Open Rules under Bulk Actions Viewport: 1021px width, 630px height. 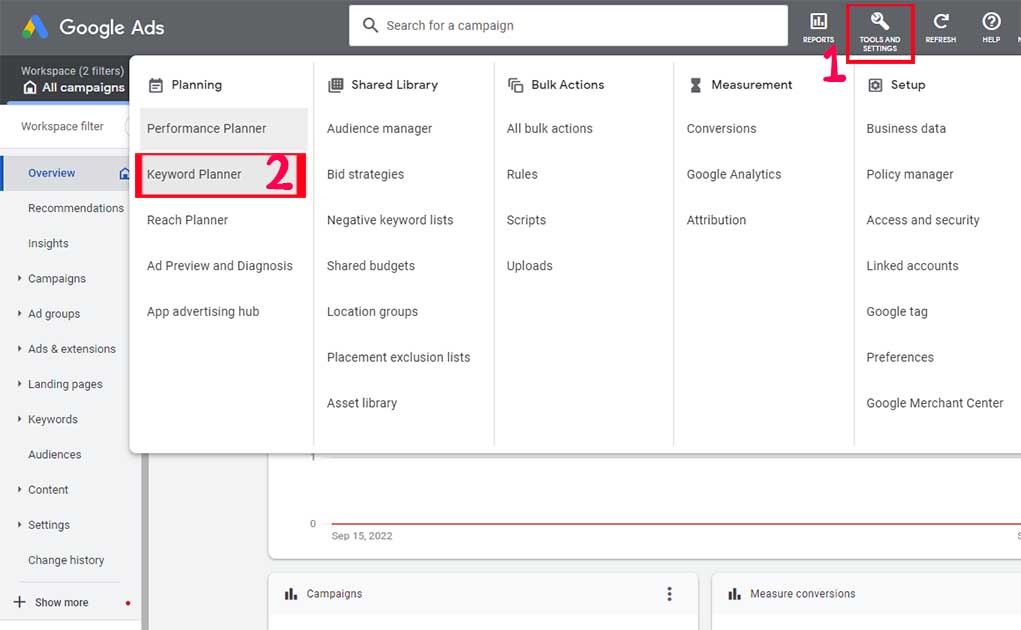(522, 174)
